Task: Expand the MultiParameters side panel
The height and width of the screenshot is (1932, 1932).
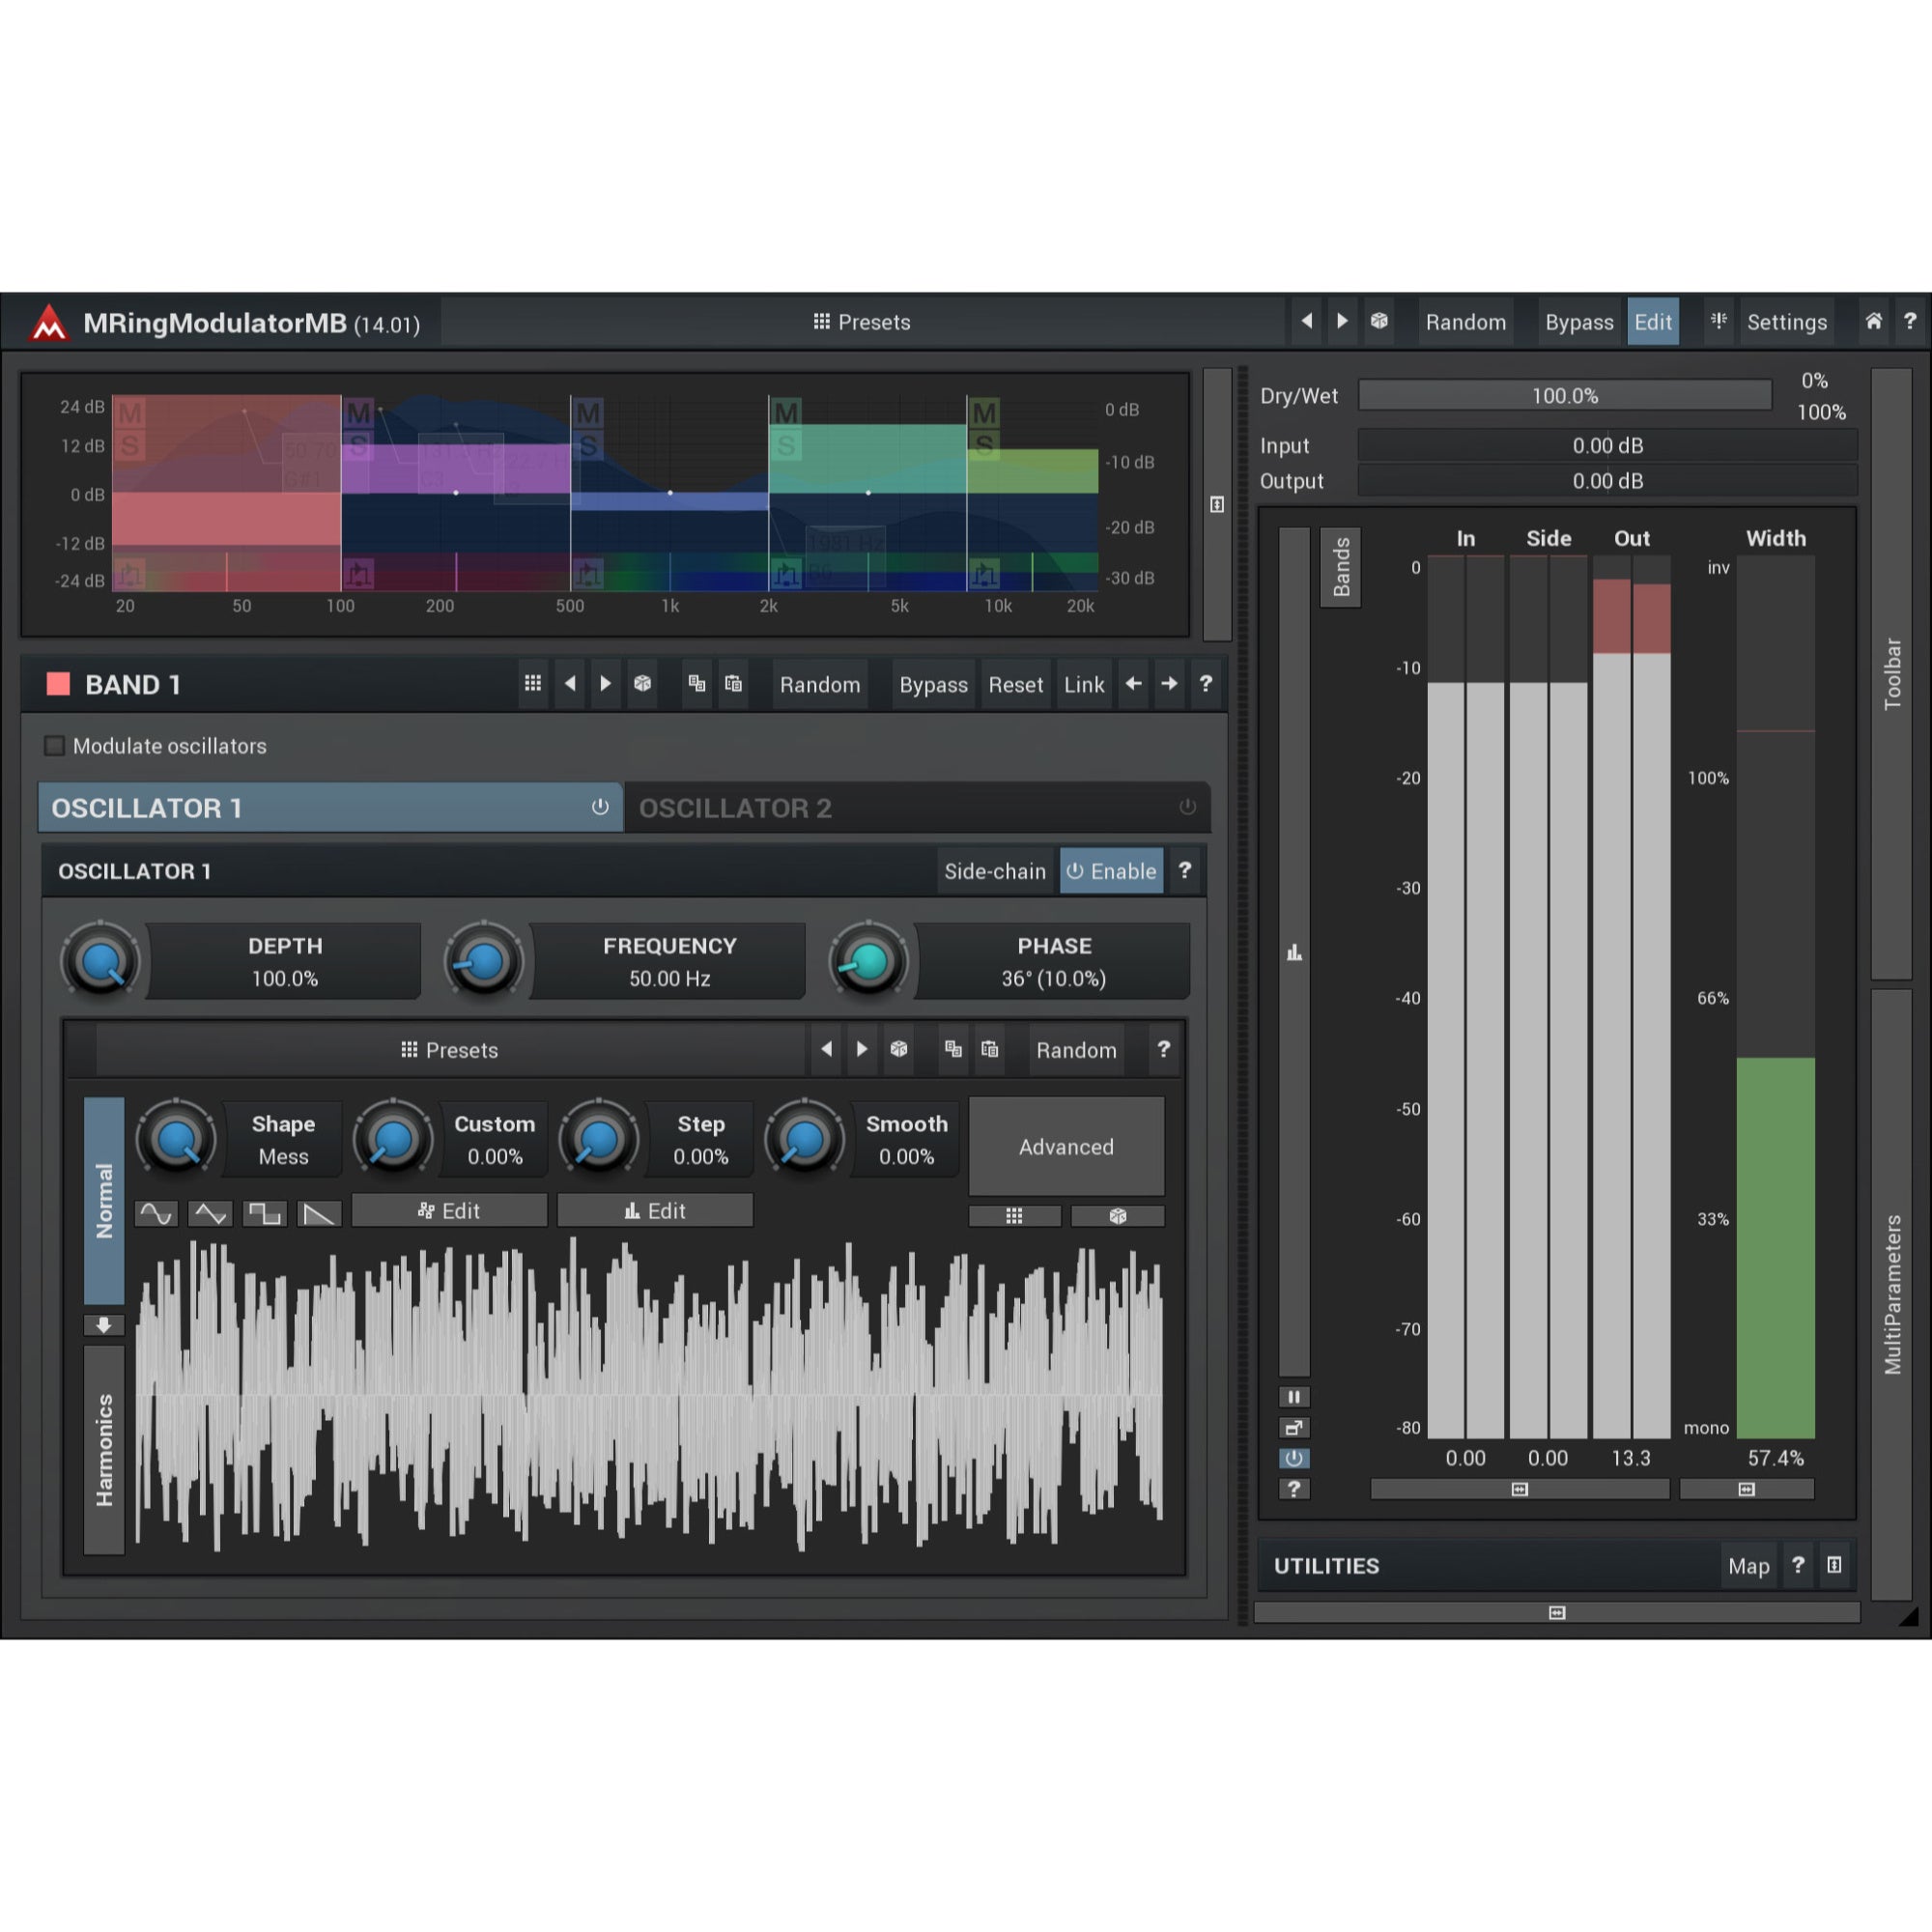Action: click(1892, 1295)
